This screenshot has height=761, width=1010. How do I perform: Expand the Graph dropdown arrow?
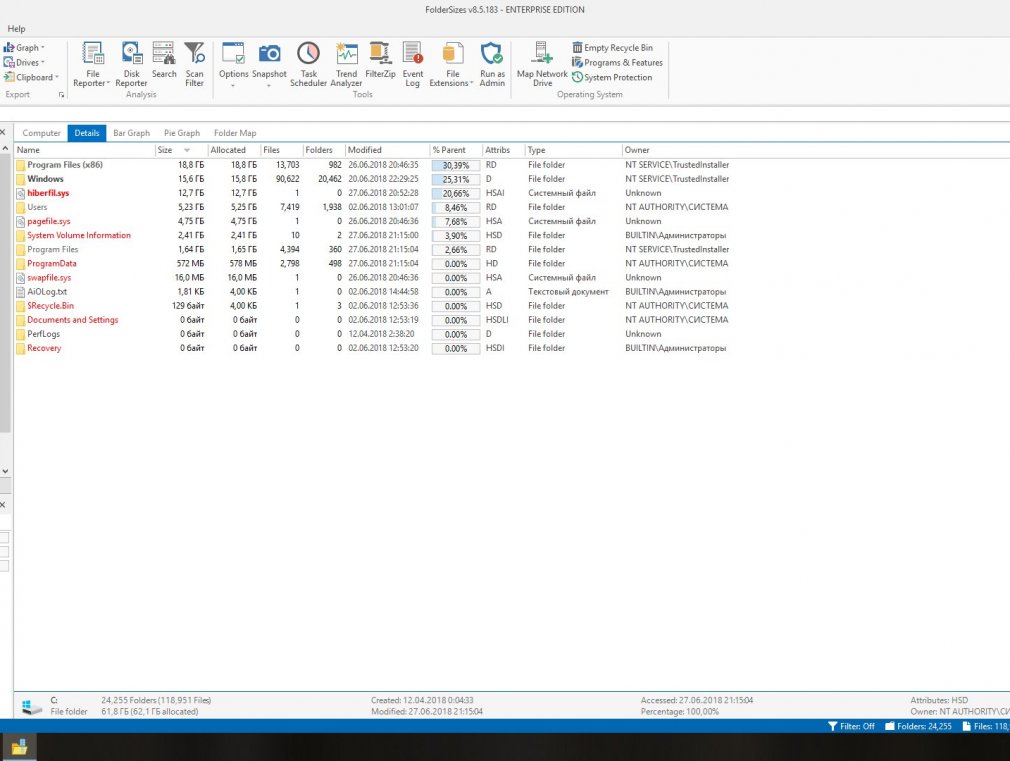click(x=43, y=48)
